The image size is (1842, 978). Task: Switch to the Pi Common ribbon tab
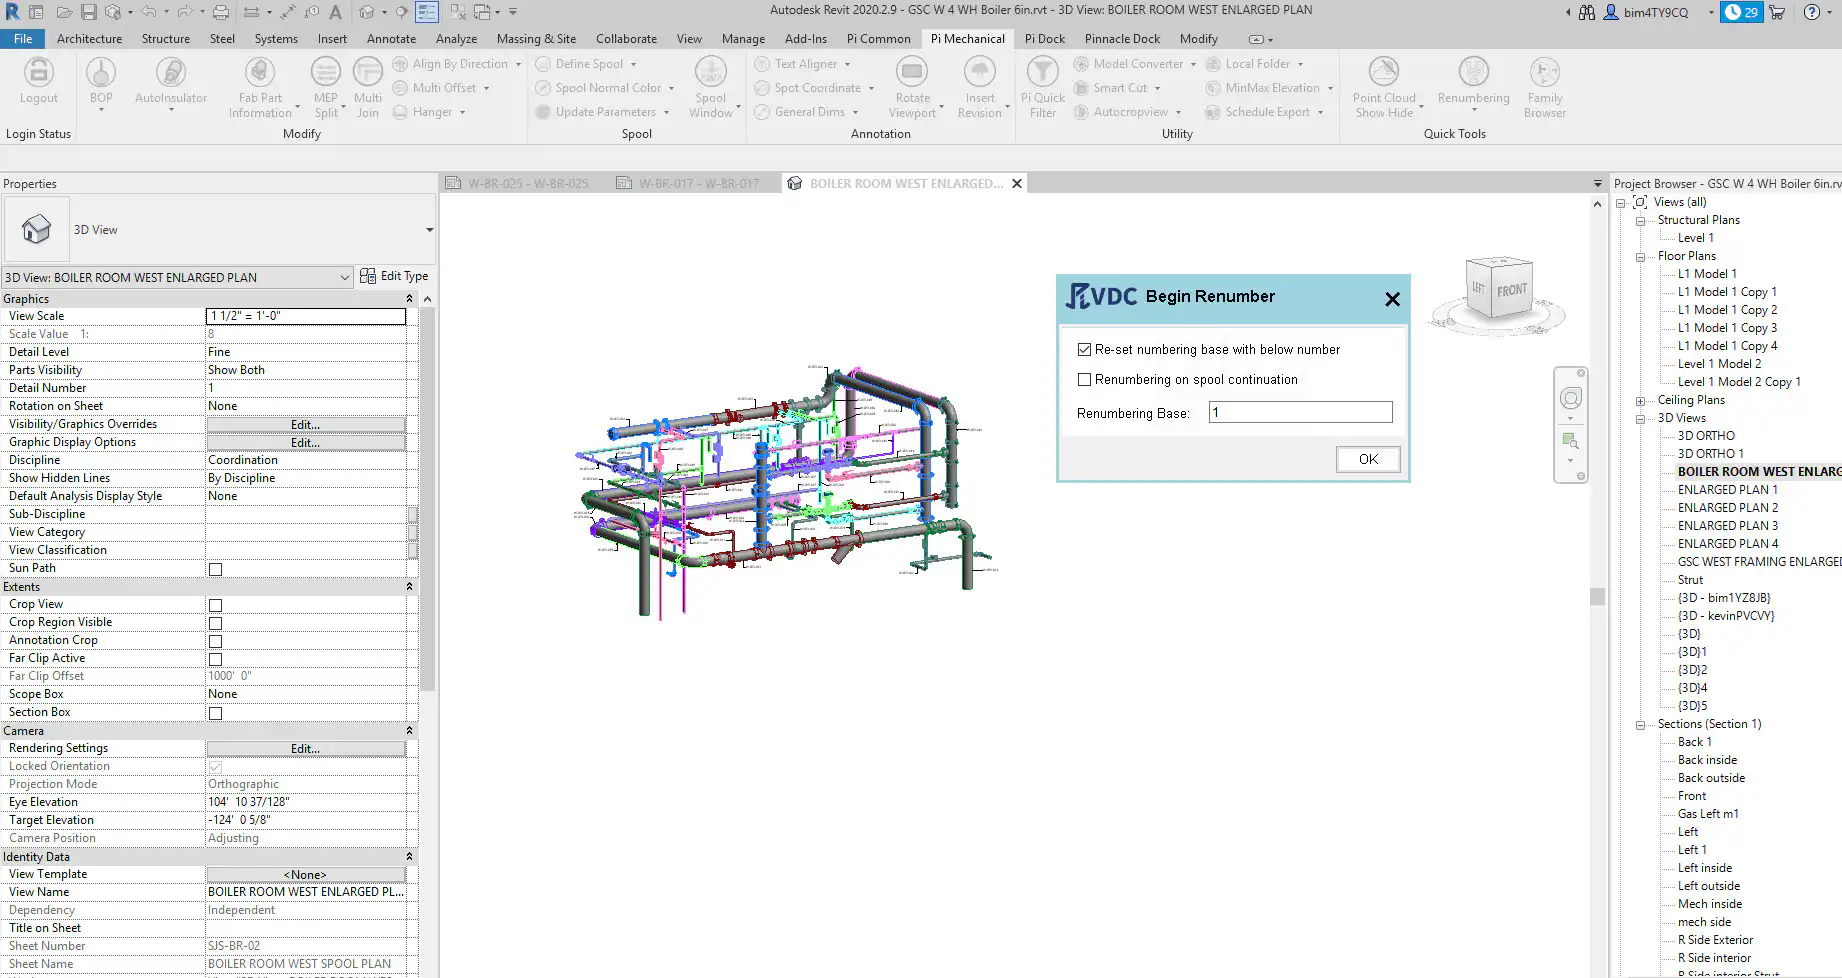point(878,39)
